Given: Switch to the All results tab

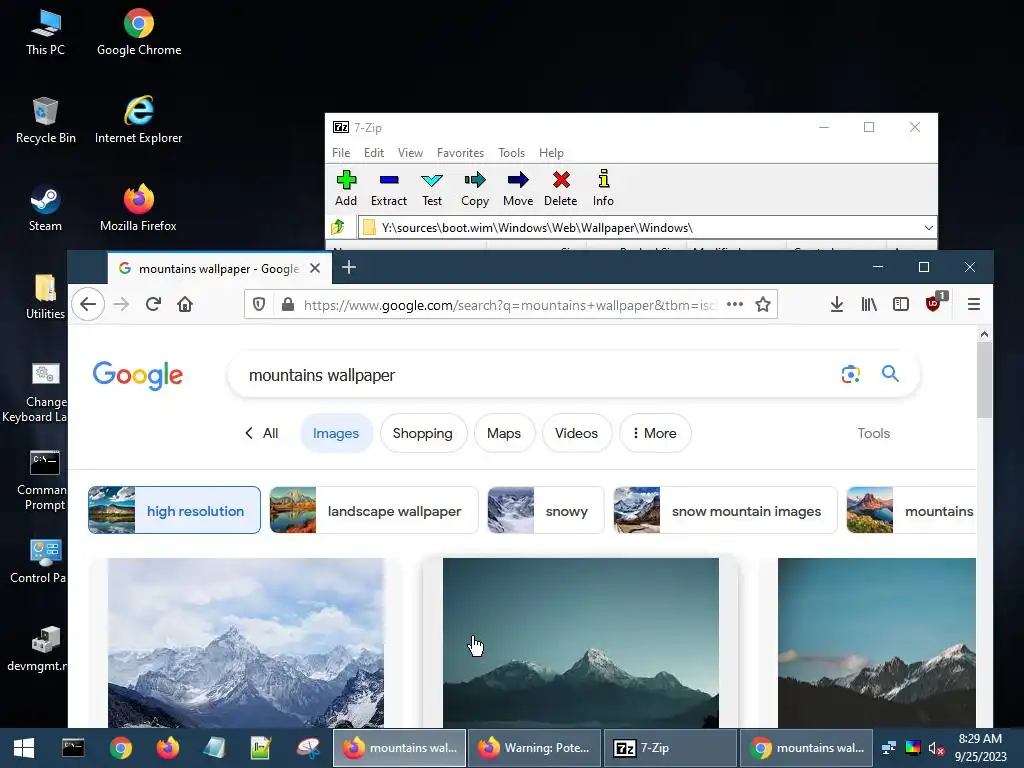Looking at the screenshot, I should click(262, 433).
